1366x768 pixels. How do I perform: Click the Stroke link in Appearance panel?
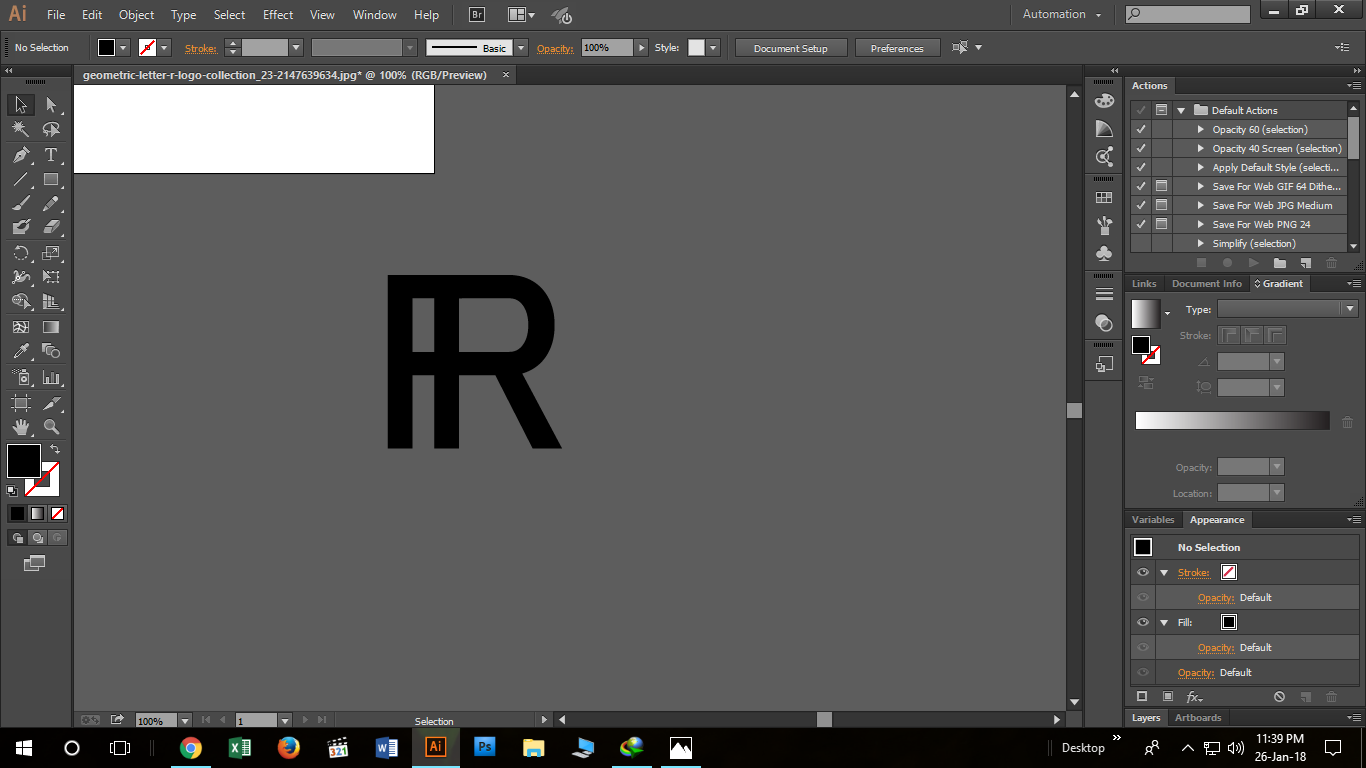1193,573
